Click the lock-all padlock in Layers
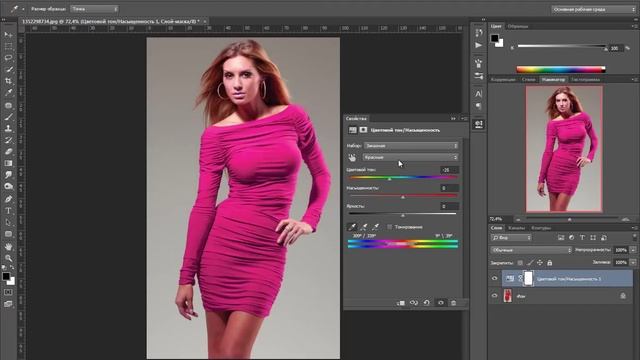 550,263
